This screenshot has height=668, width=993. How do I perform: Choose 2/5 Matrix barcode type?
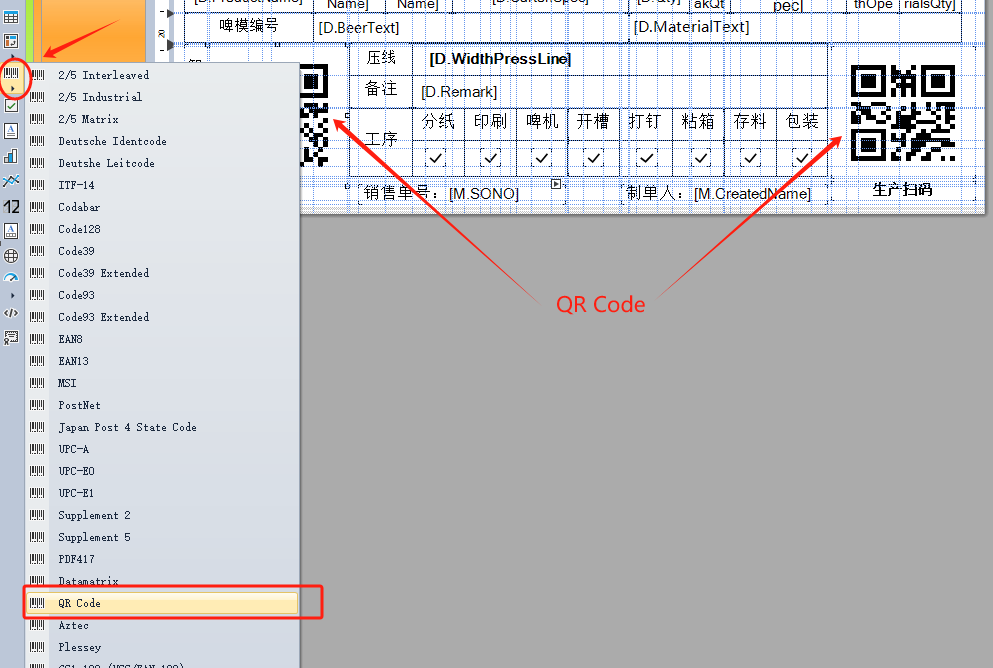(162, 119)
